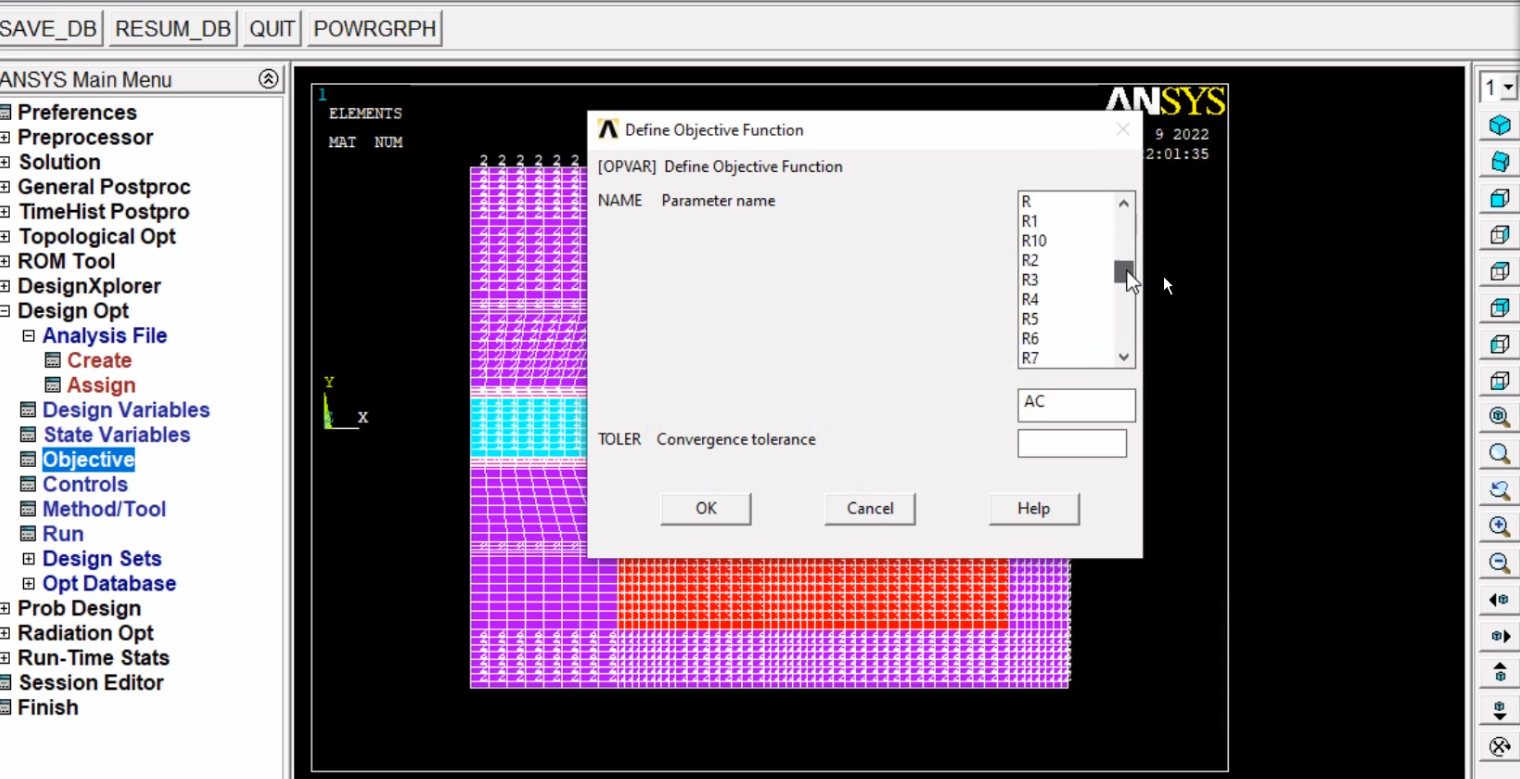
Task: Click the parameter list scrollbar up arrow
Action: tap(1124, 203)
